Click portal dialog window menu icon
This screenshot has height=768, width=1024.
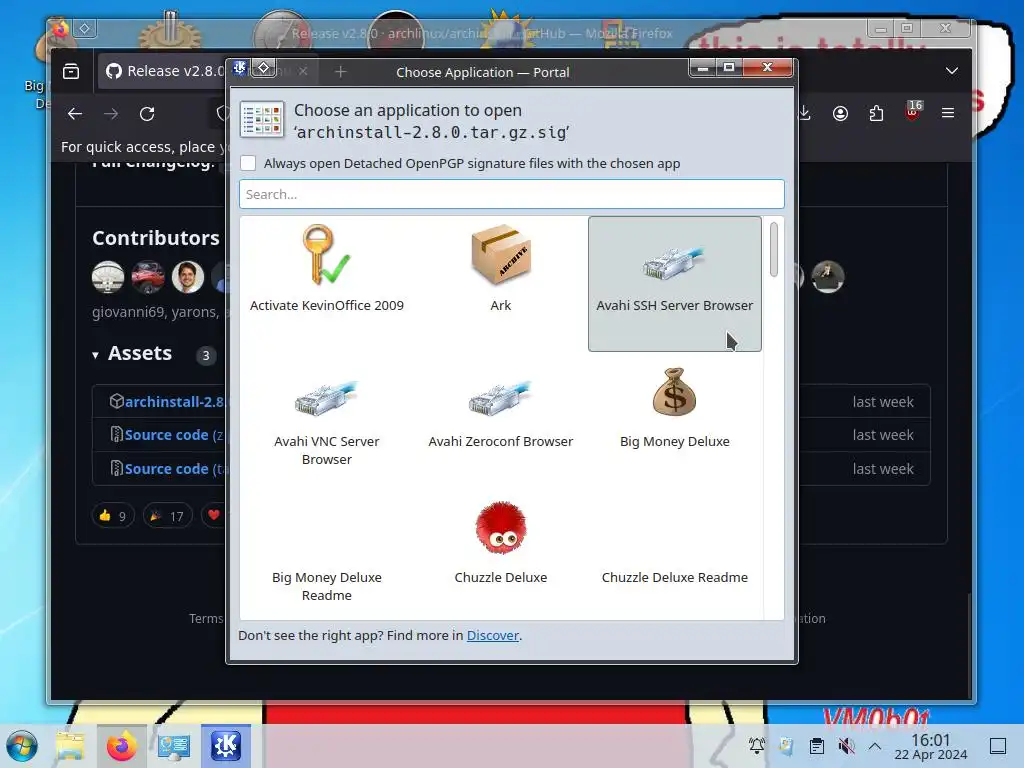[x=240, y=67]
